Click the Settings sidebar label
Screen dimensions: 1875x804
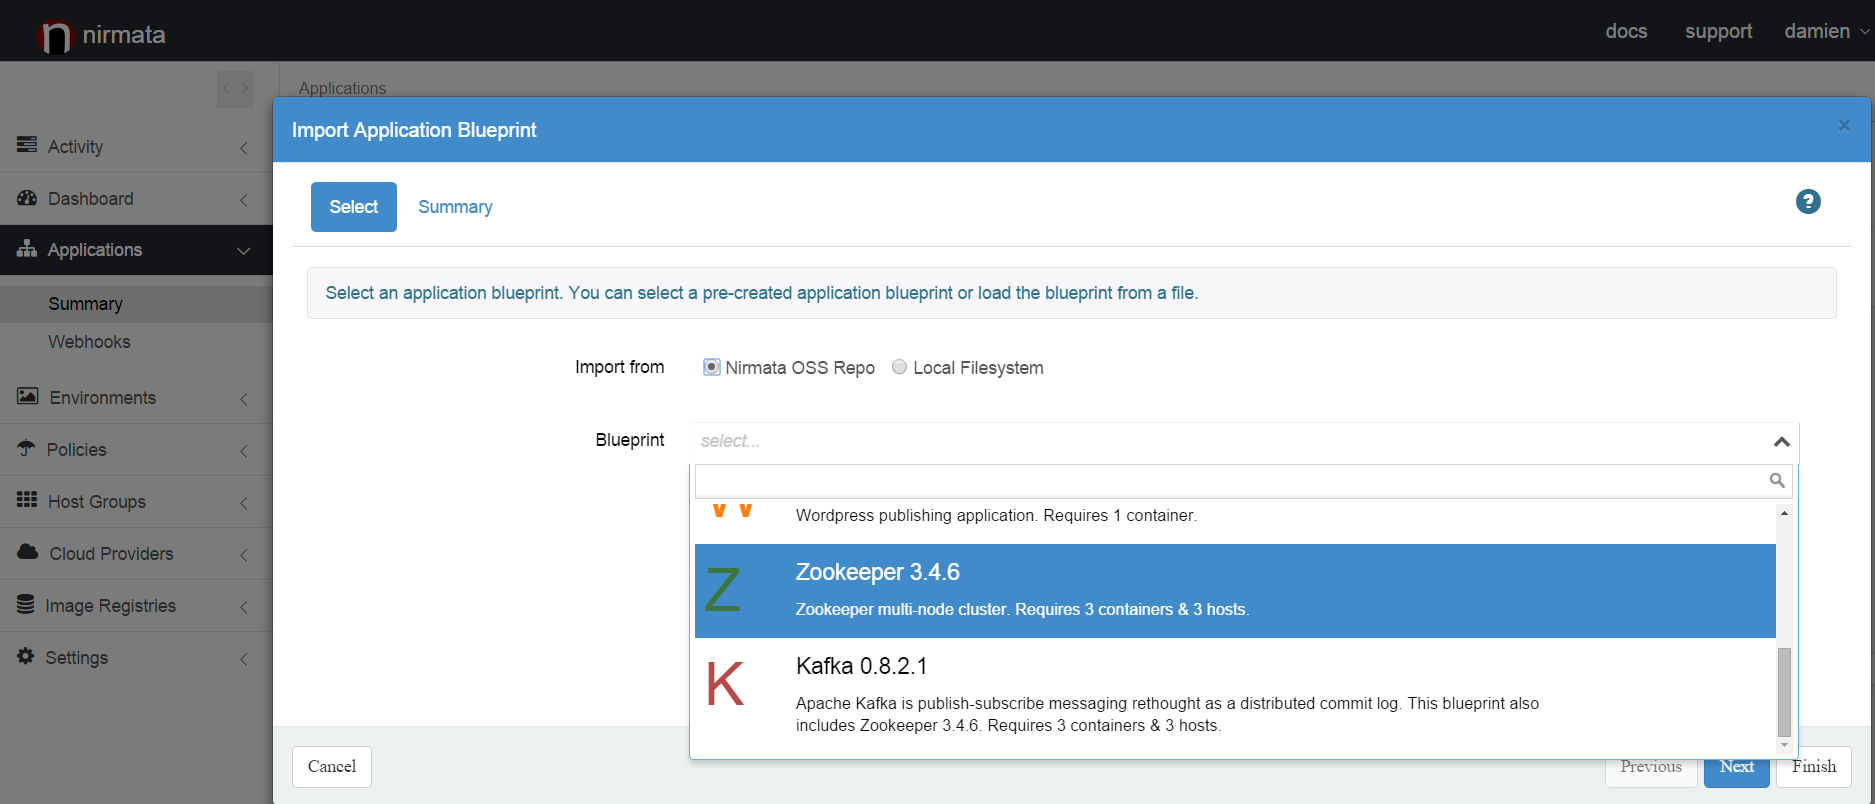click(x=77, y=658)
